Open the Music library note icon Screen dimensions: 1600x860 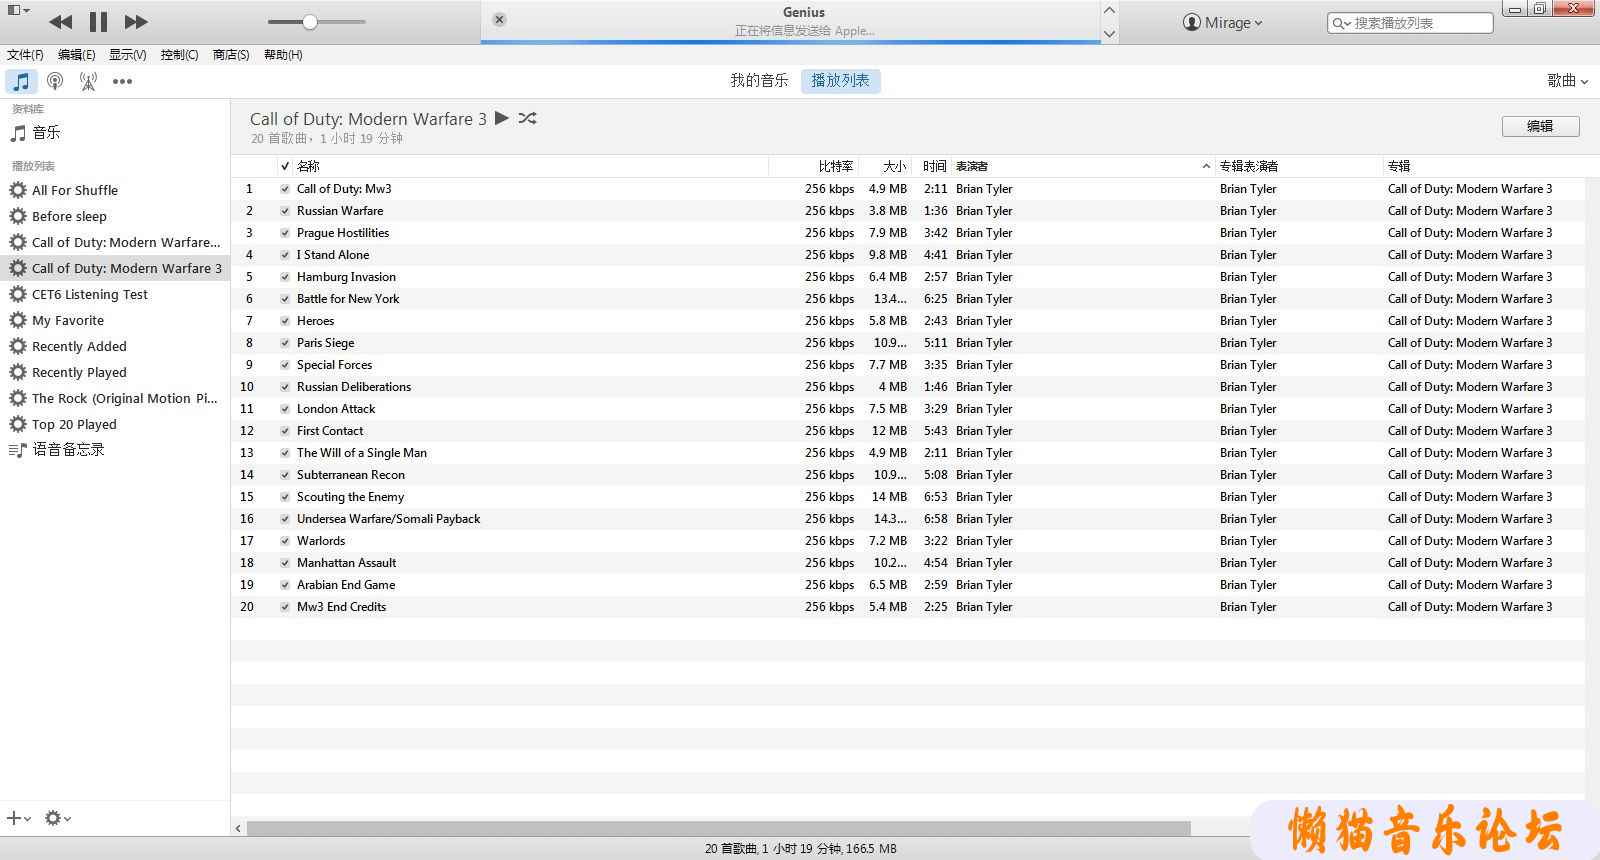[21, 81]
